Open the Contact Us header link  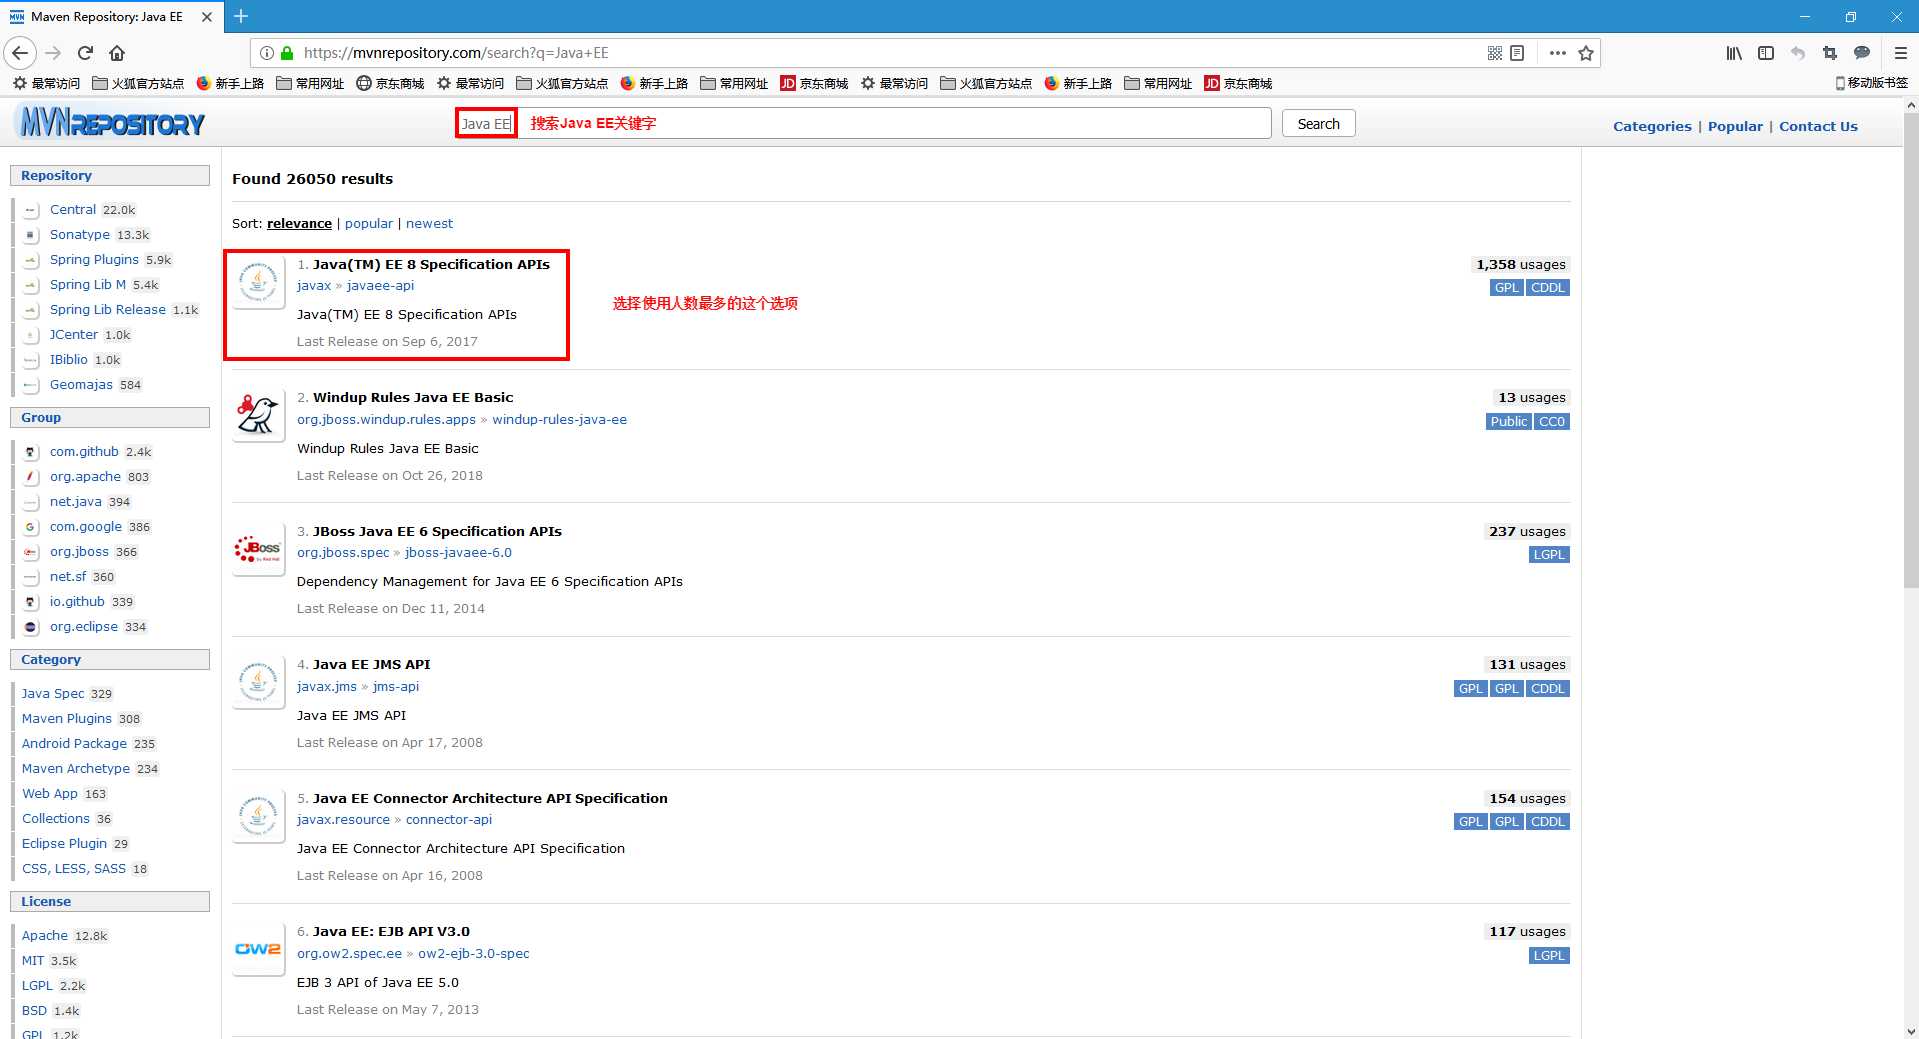click(x=1818, y=126)
